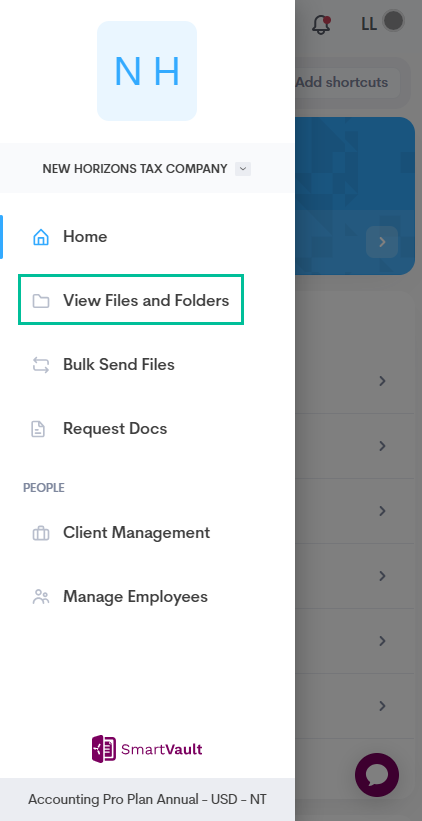Open the notifications bell

pyautogui.click(x=321, y=24)
